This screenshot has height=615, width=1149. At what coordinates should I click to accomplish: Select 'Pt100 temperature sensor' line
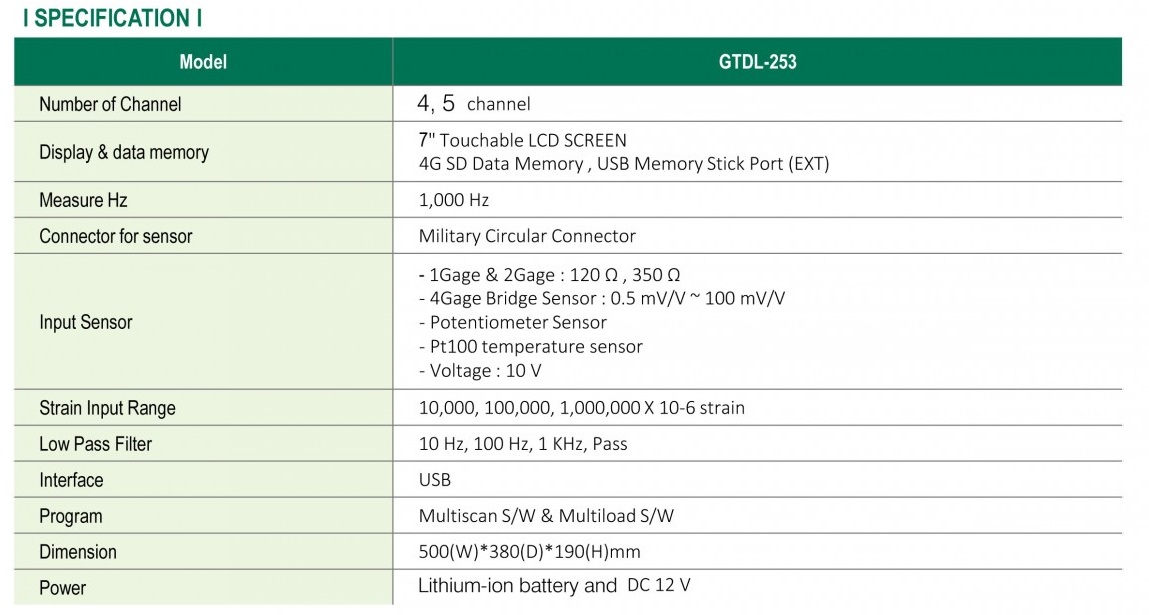531,347
